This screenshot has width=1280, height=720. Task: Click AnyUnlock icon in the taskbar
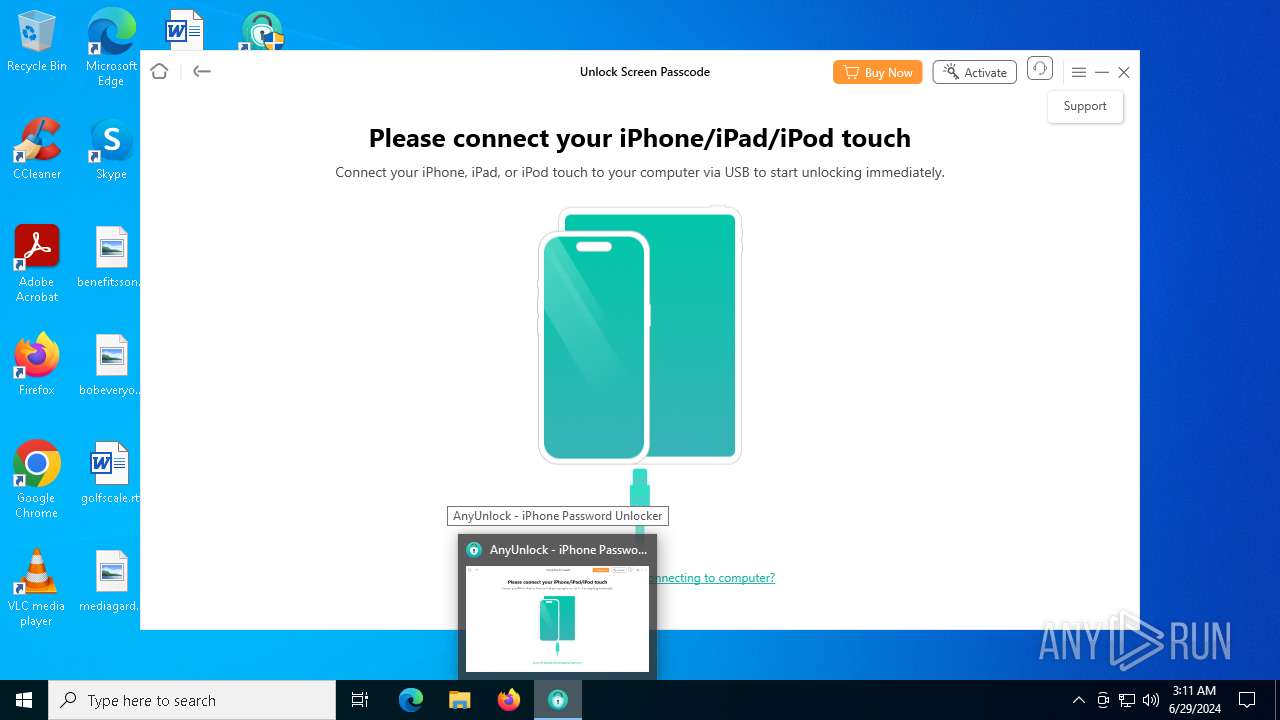pyautogui.click(x=558, y=700)
